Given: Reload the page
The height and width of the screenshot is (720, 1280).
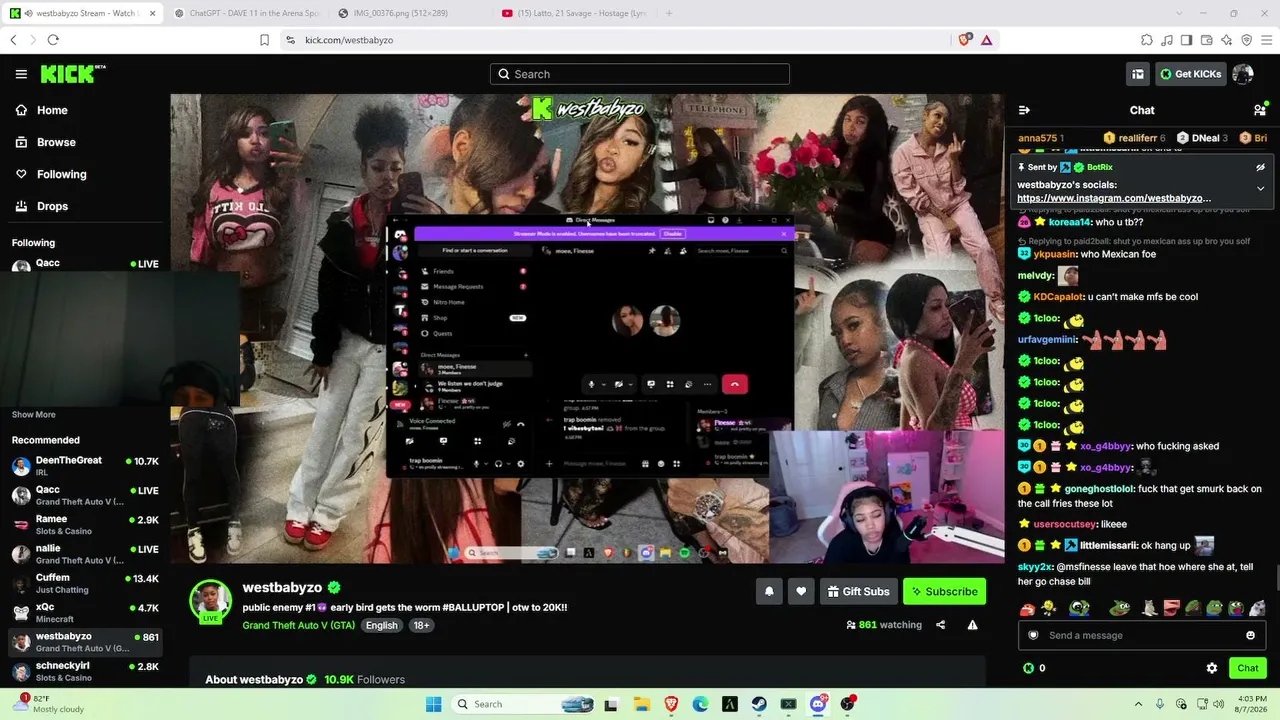Looking at the screenshot, I should coord(53,40).
